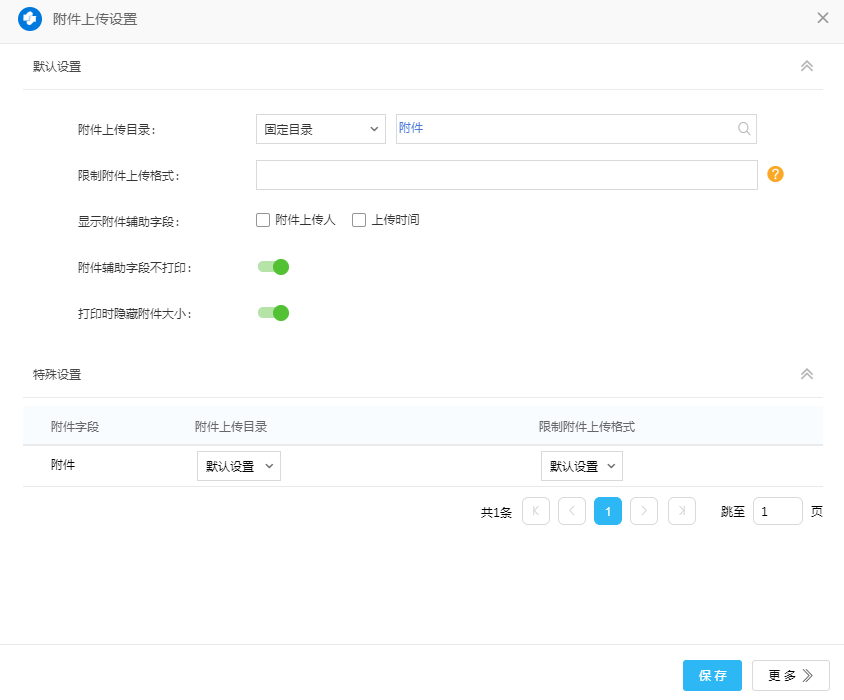
Task: Click the 限制附件上传格式 input field
Action: point(506,175)
